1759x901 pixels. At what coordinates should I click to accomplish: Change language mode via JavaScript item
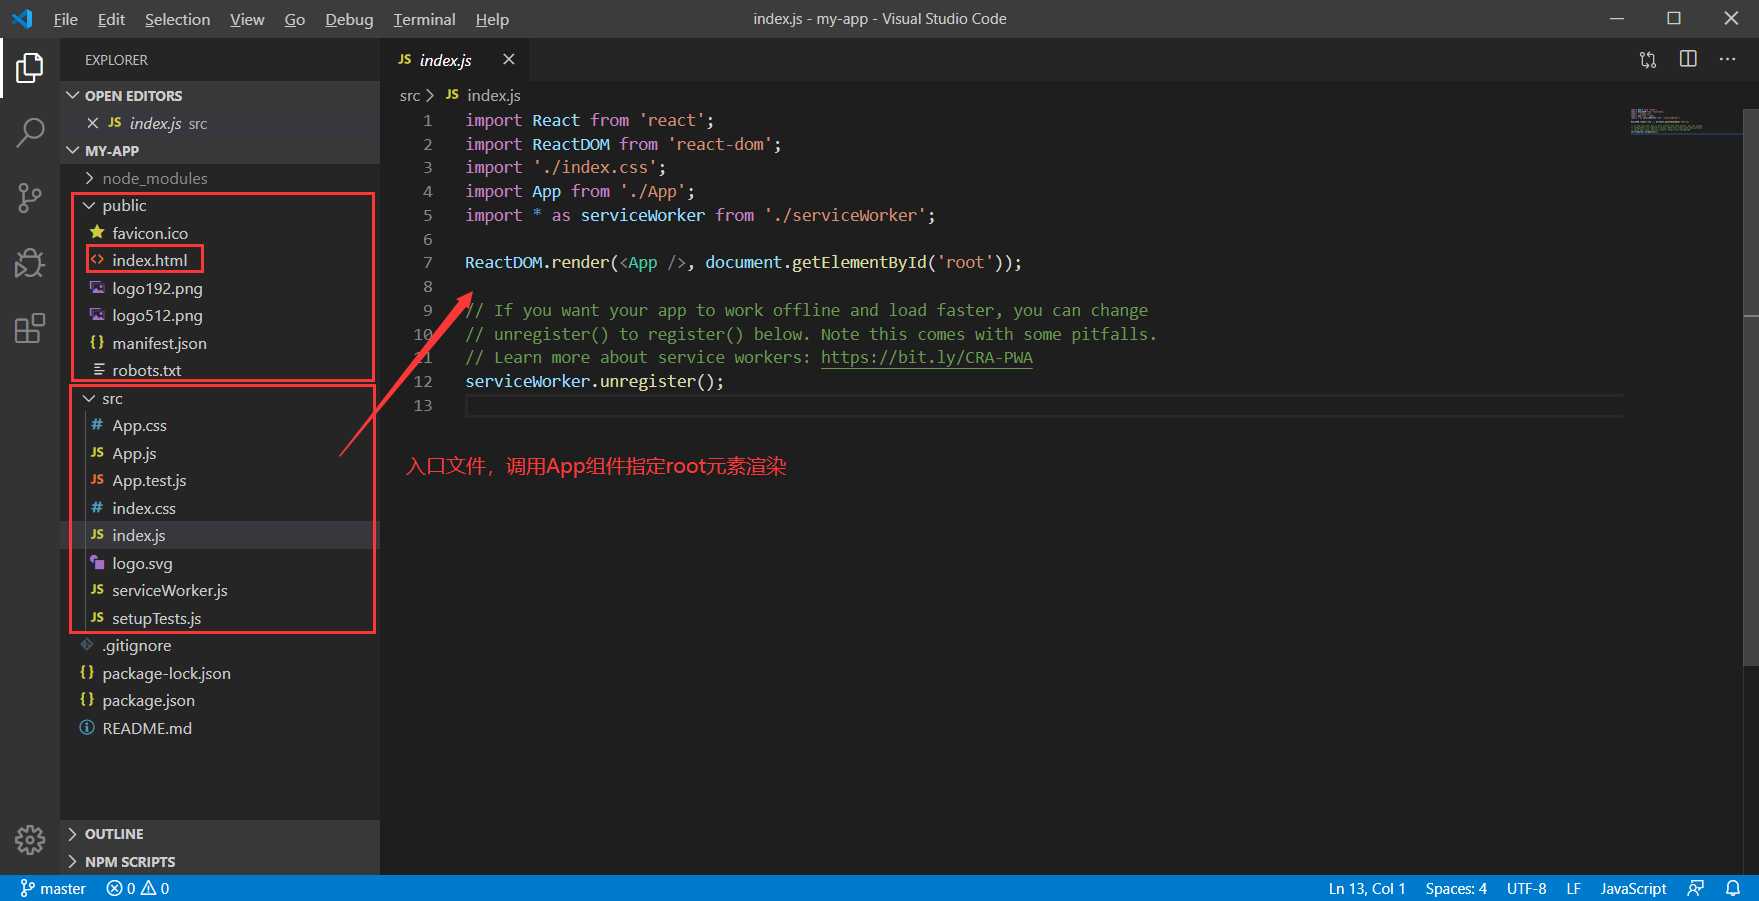coord(1633,888)
